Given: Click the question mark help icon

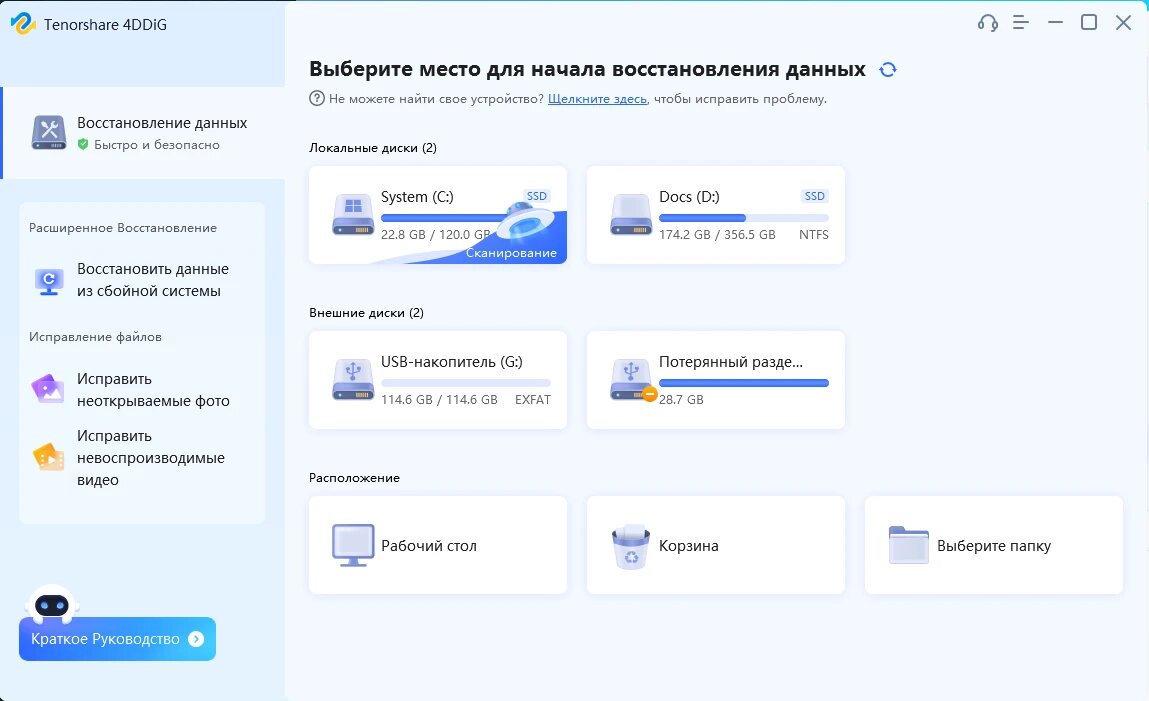Looking at the screenshot, I should pos(317,98).
